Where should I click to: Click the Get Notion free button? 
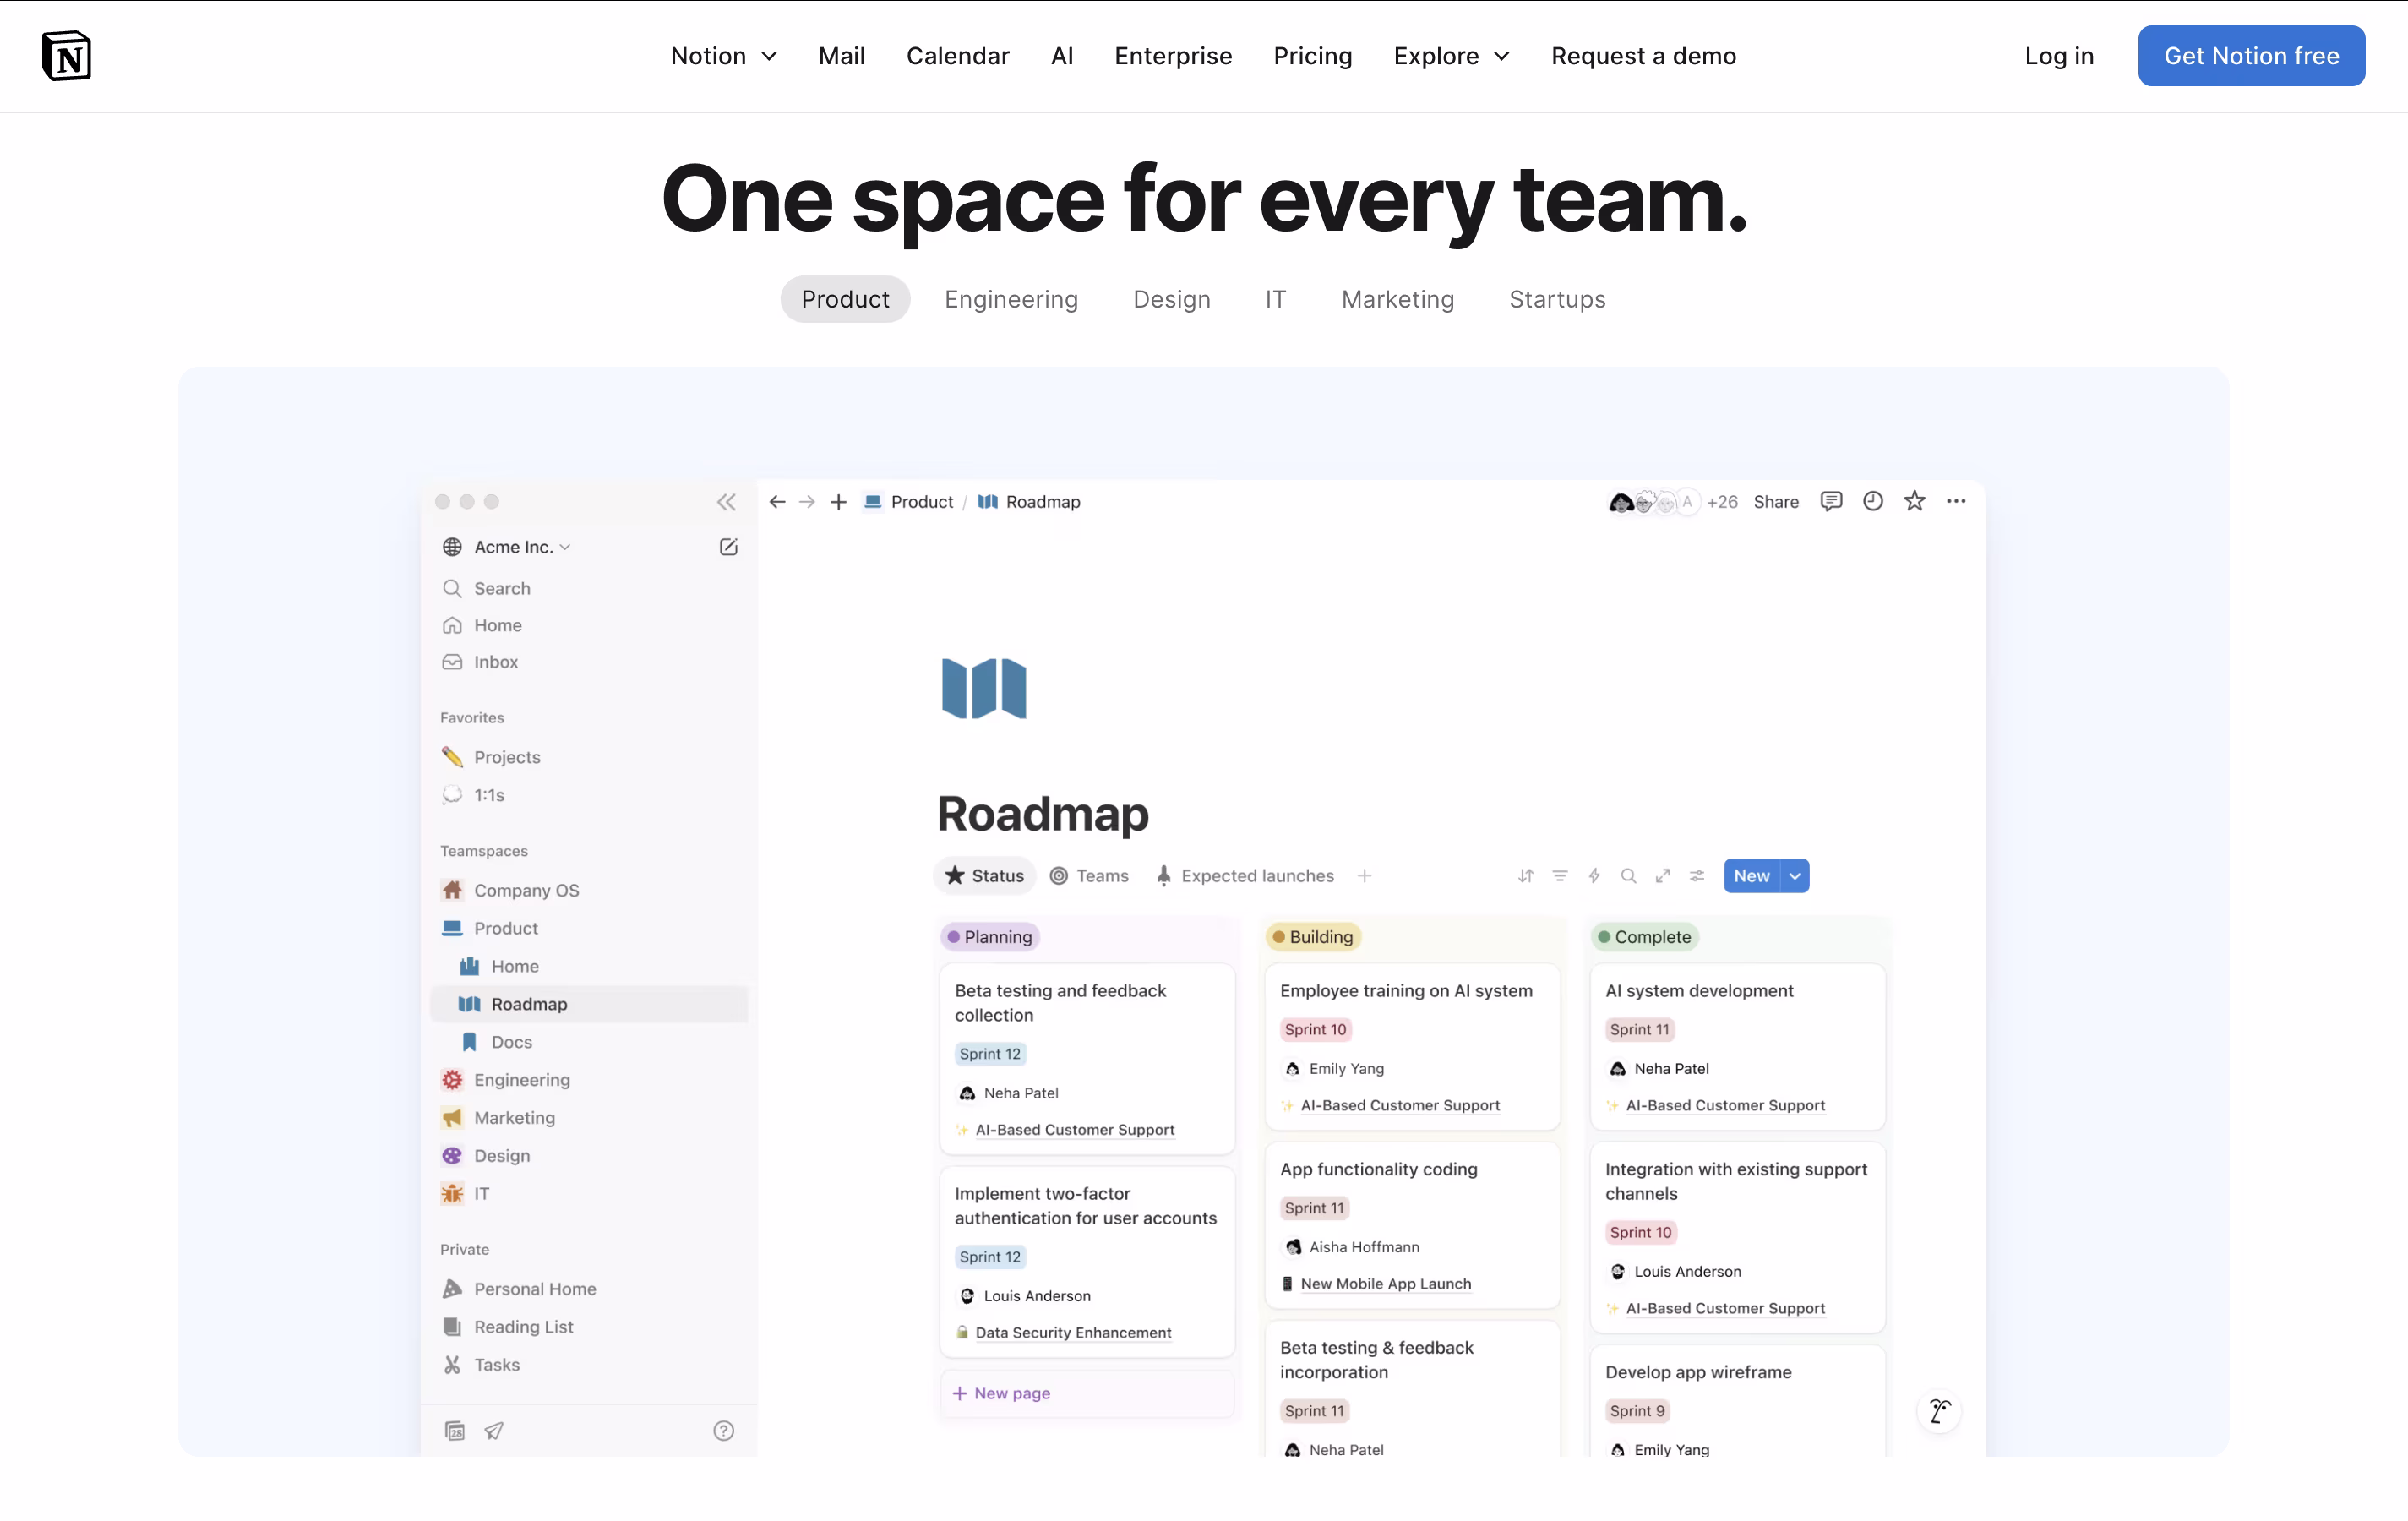2251,56
